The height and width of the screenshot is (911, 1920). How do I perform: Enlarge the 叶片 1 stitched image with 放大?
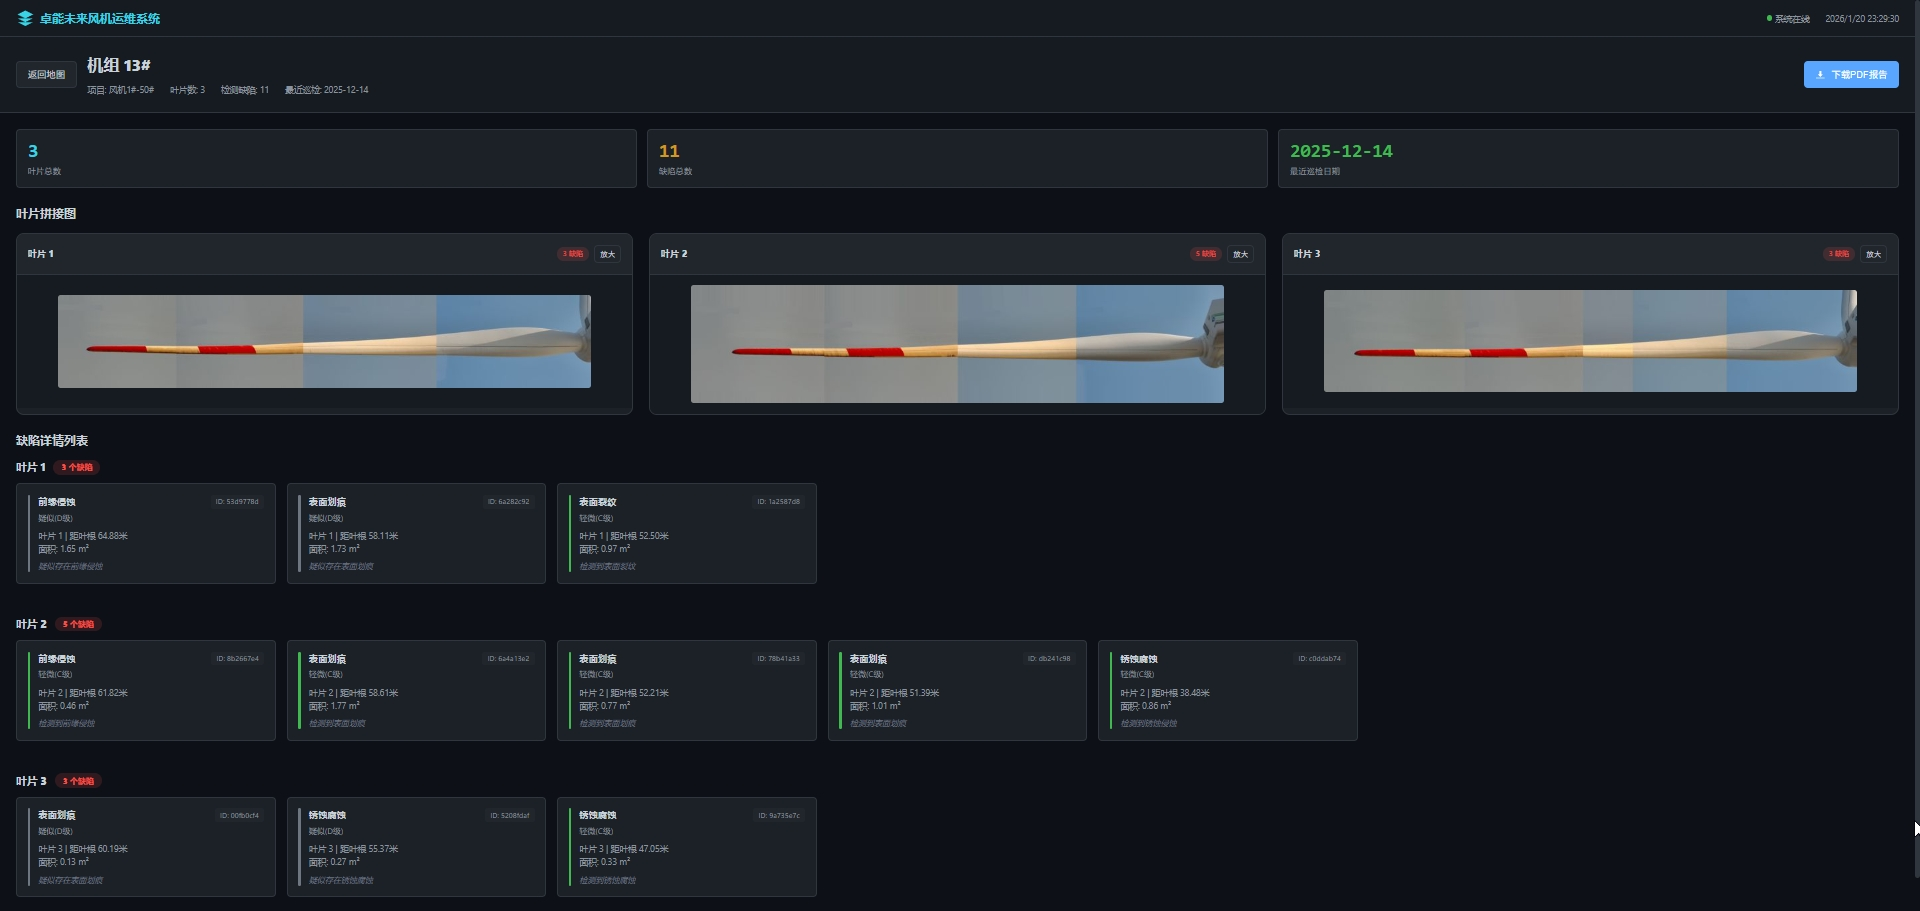click(607, 254)
